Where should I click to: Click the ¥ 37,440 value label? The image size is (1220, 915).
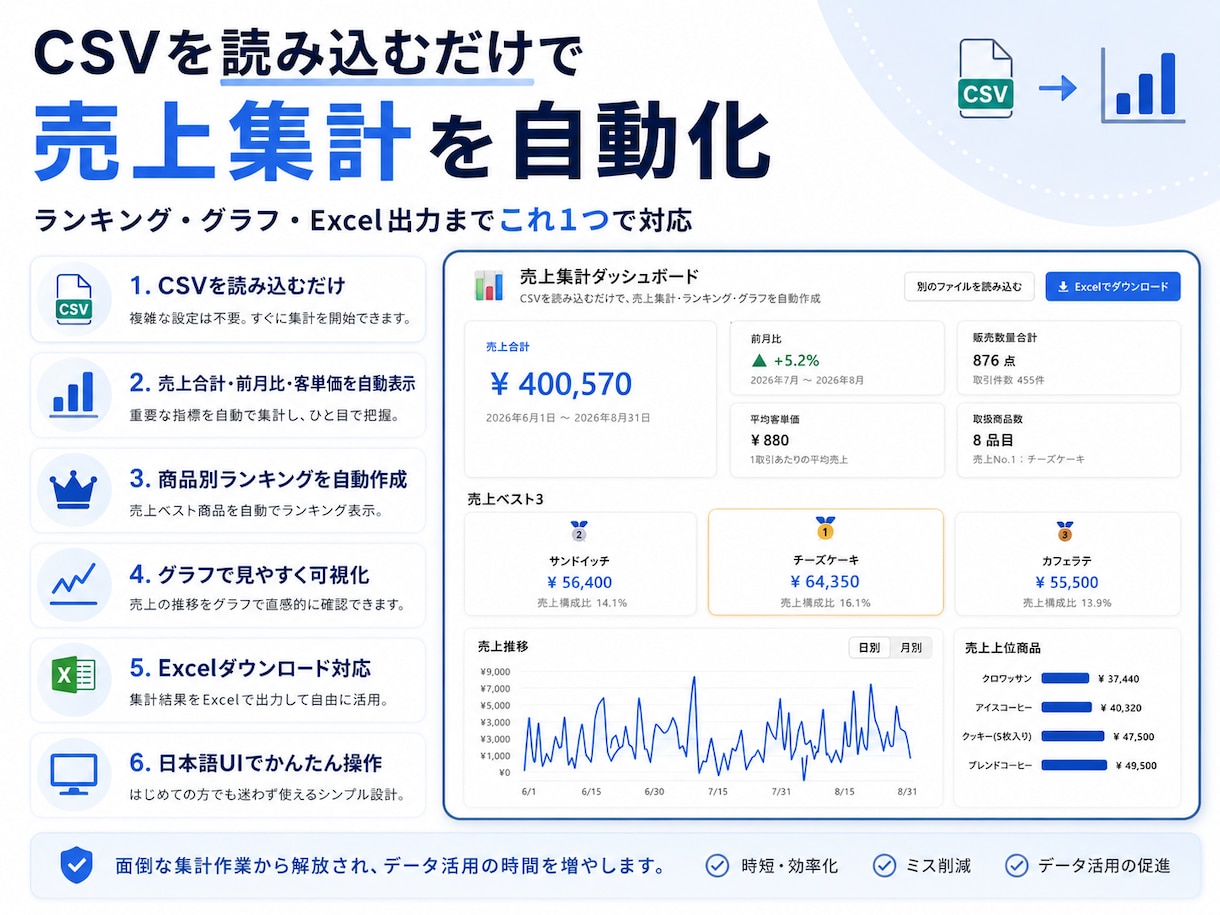(x=1118, y=679)
